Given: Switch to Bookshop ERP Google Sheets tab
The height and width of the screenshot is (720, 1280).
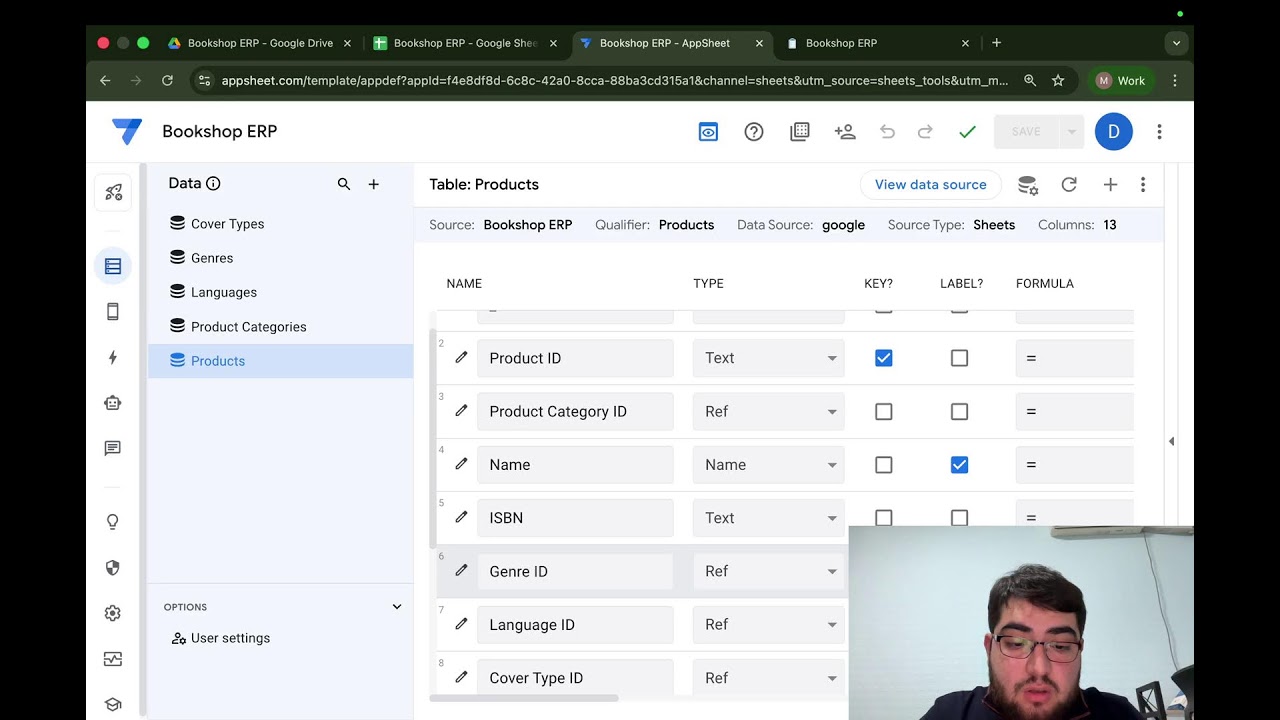Looking at the screenshot, I should tap(465, 43).
